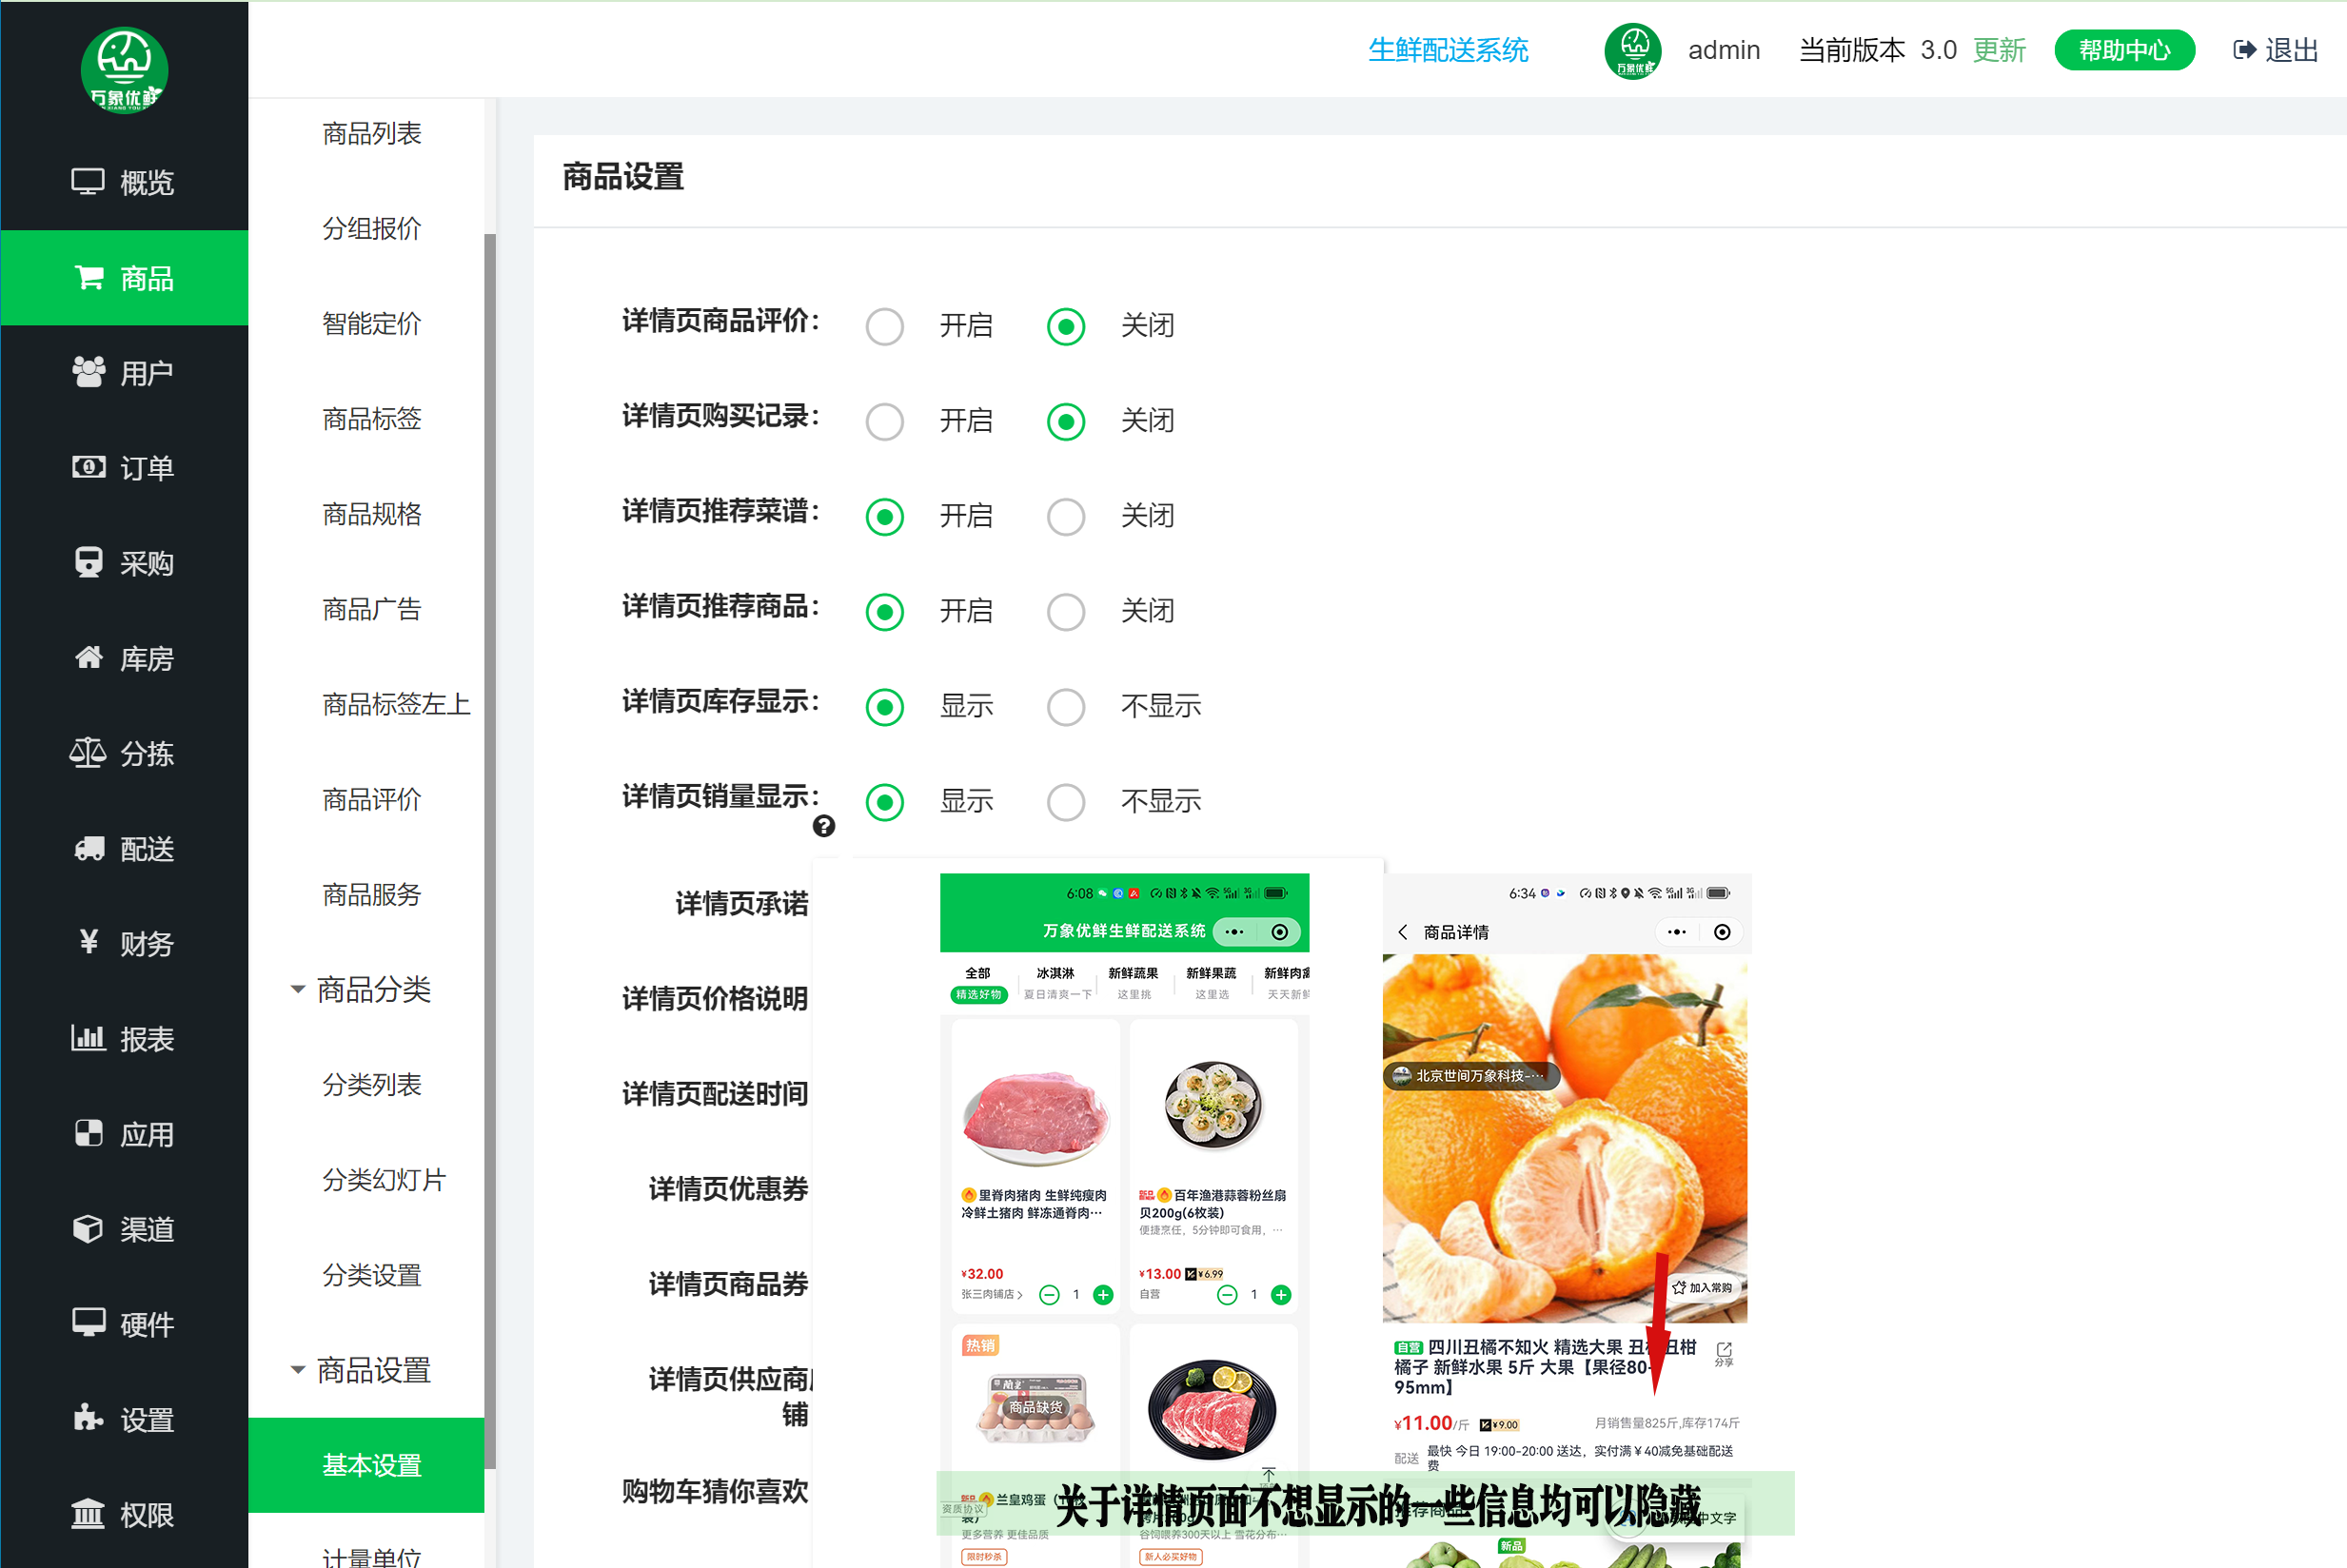Open 硬件 hardware monitor icon
This screenshot has width=2347, height=1568.
[x=88, y=1323]
